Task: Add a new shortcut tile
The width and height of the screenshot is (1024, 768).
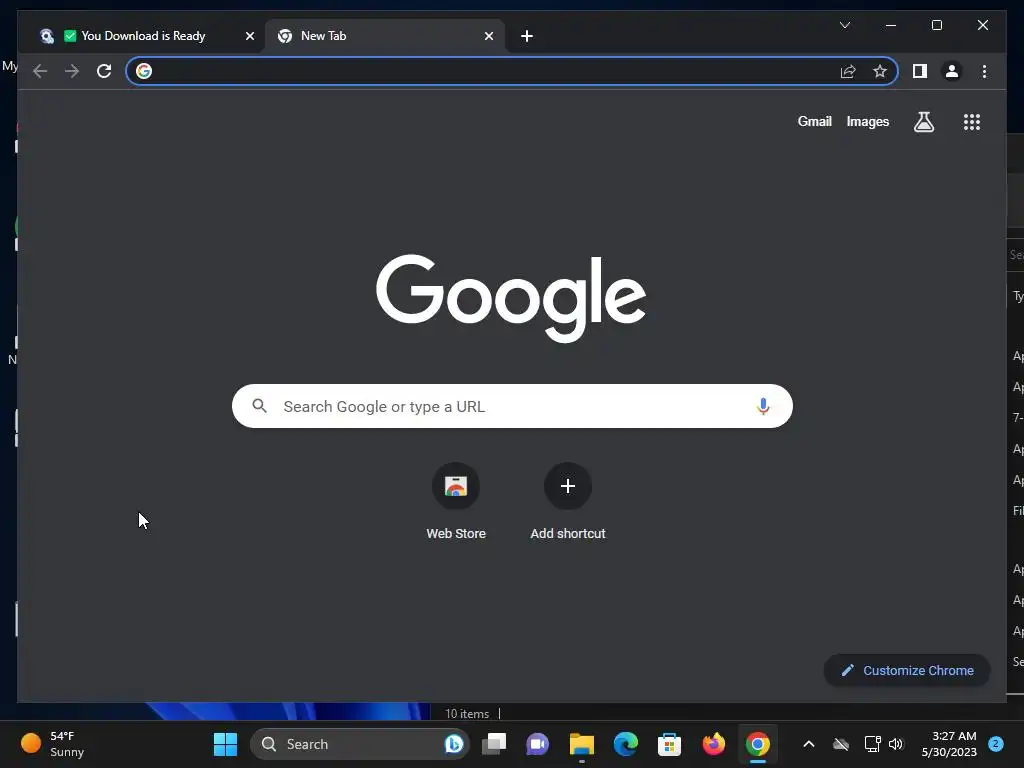Action: (568, 502)
